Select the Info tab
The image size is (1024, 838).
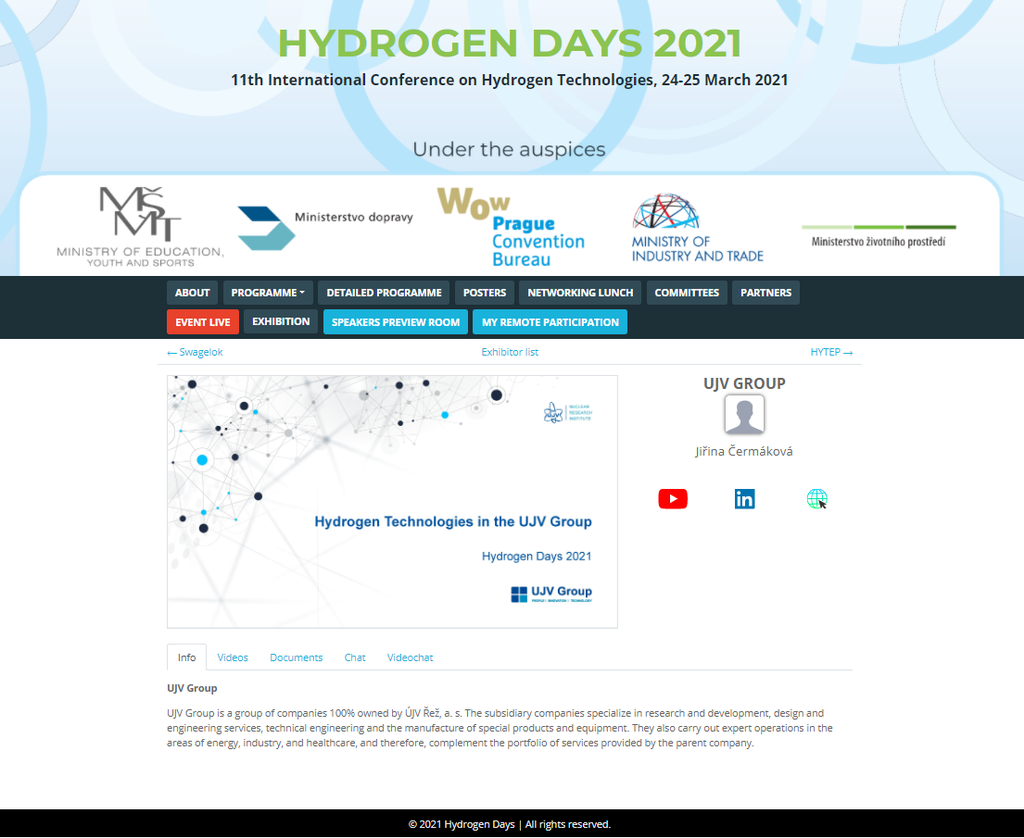click(187, 657)
